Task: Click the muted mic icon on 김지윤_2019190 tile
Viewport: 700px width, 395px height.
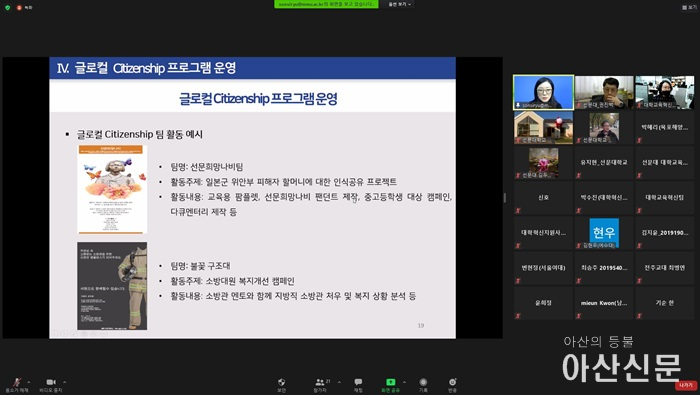Action: click(x=640, y=245)
